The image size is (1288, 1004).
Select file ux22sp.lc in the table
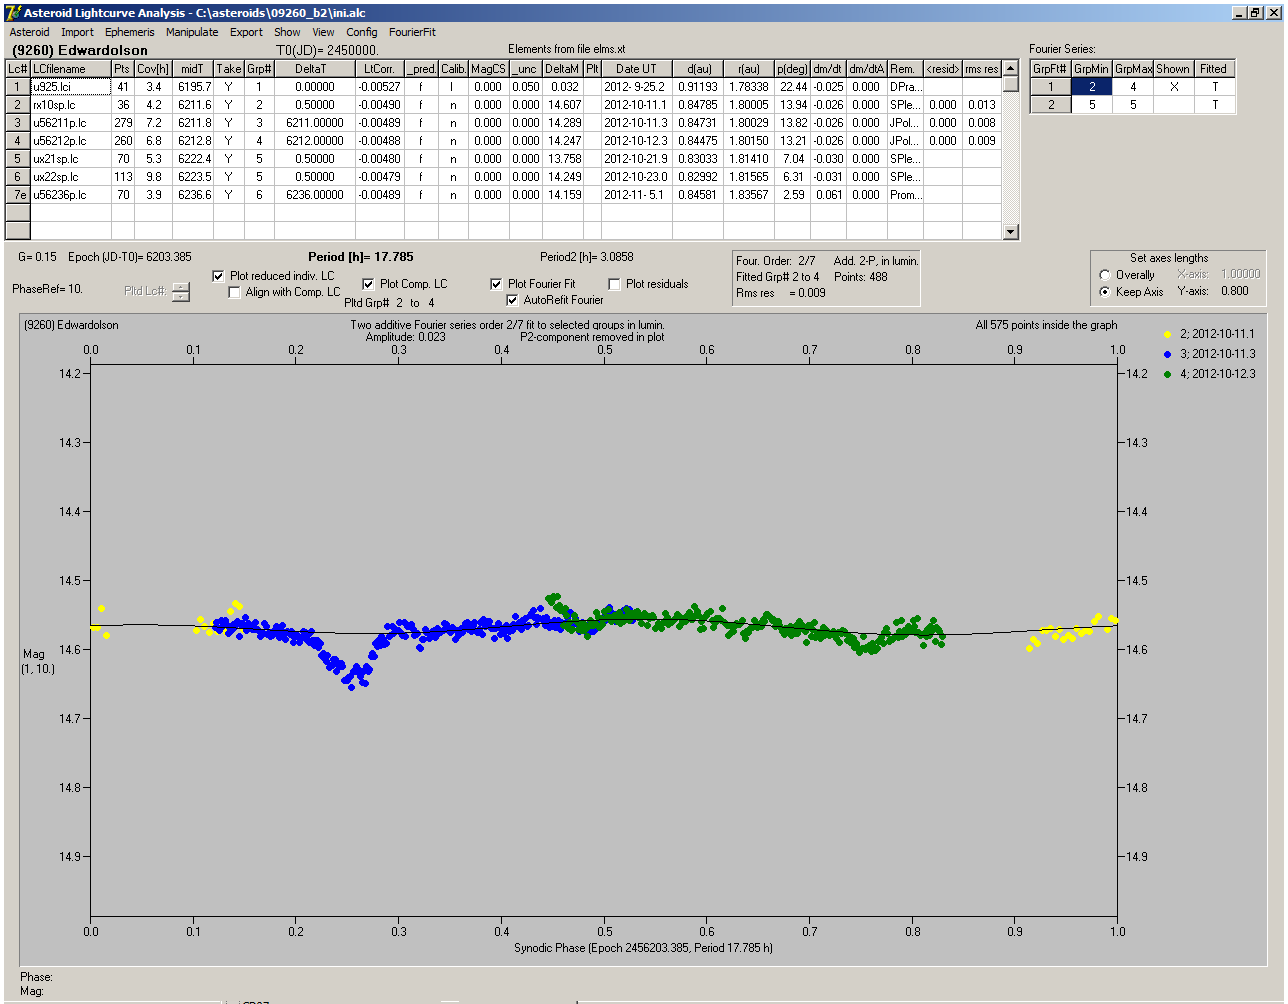coord(70,177)
